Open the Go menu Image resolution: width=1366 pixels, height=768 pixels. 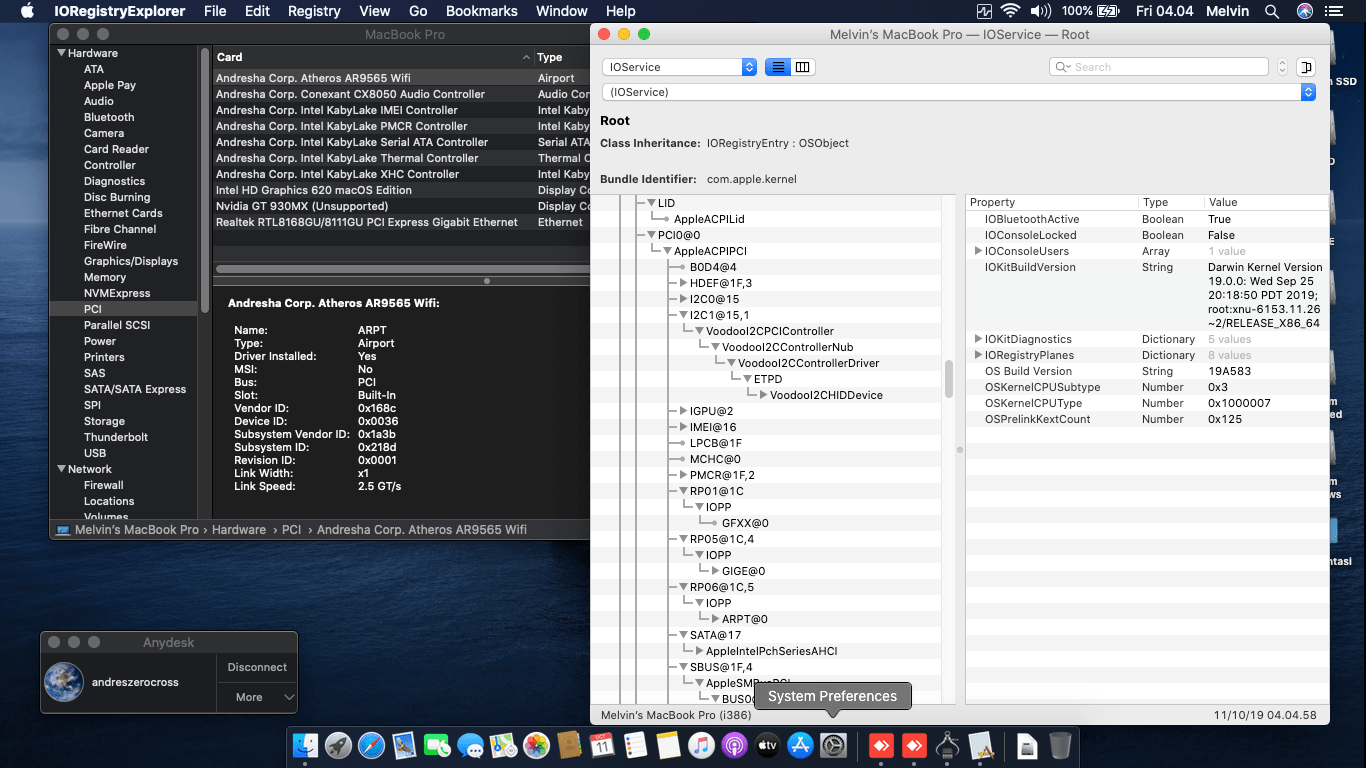tap(418, 11)
